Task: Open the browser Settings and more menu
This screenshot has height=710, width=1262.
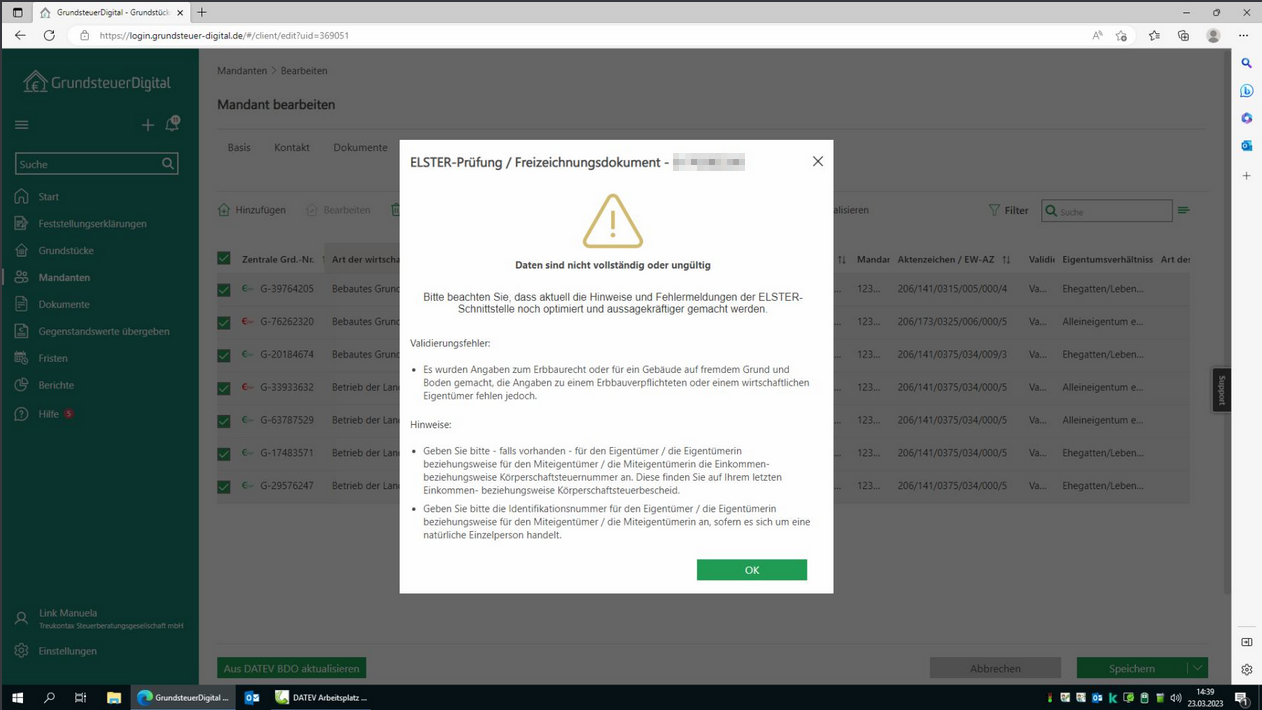Action: click(1244, 35)
